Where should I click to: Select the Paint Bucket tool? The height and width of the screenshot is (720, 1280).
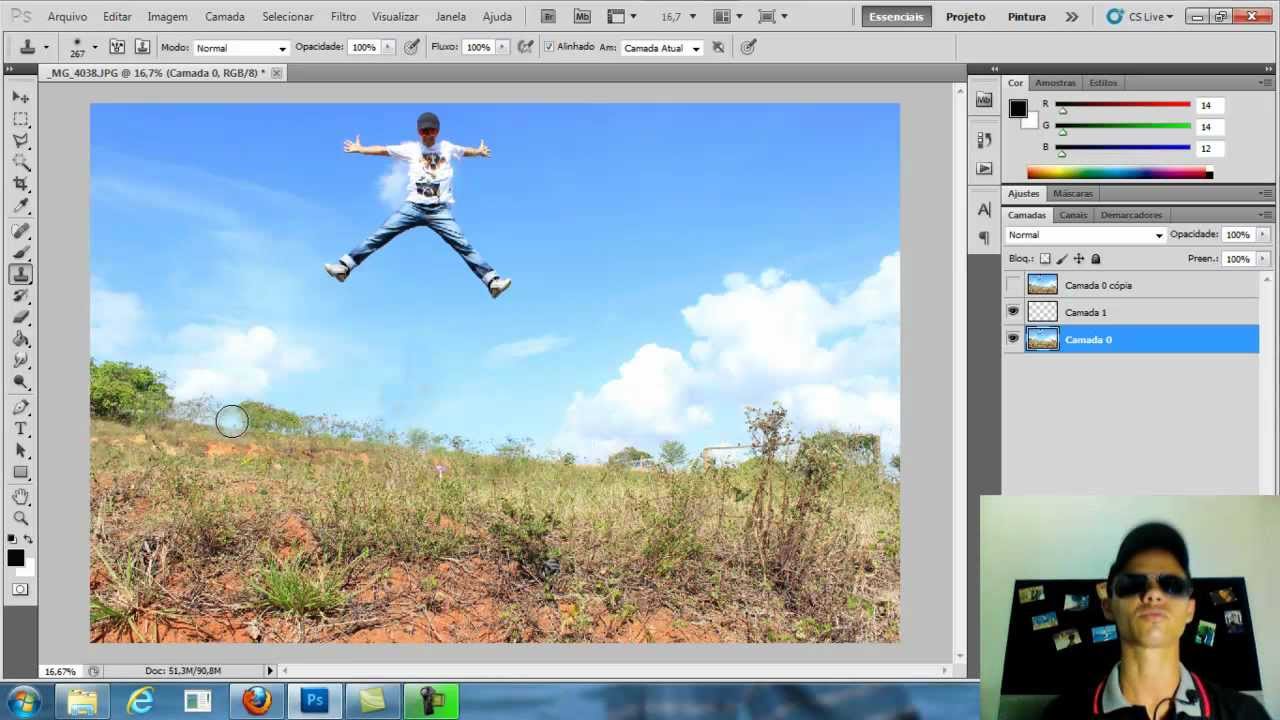click(20, 339)
